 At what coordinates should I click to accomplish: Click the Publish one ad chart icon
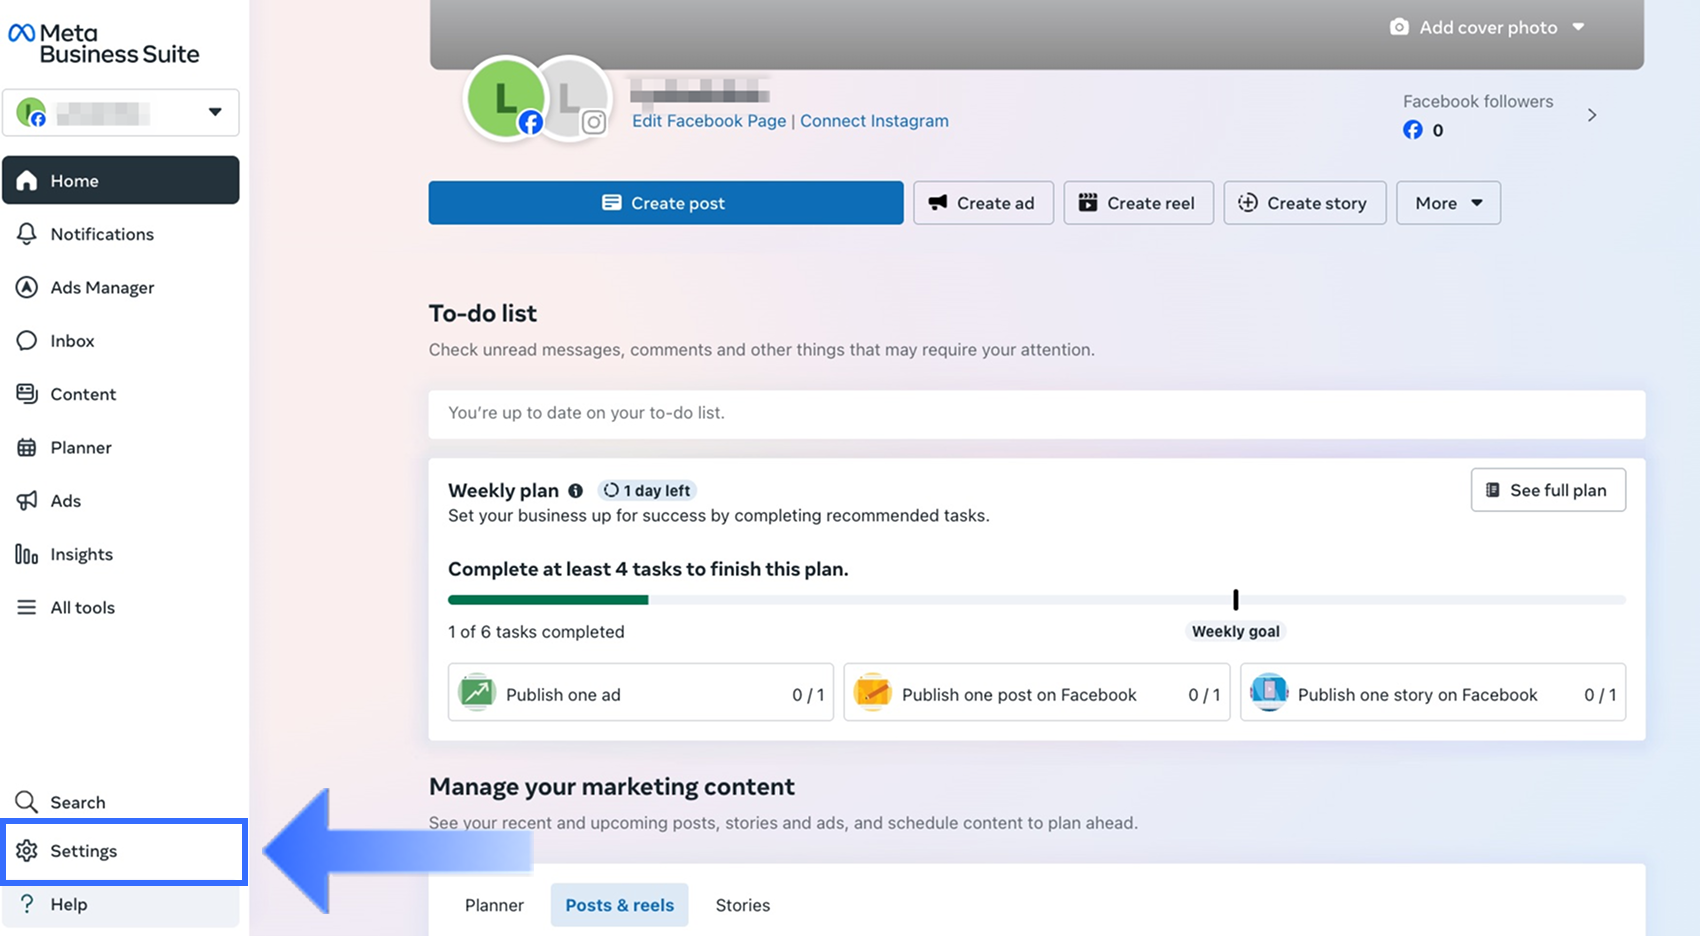[x=477, y=692]
